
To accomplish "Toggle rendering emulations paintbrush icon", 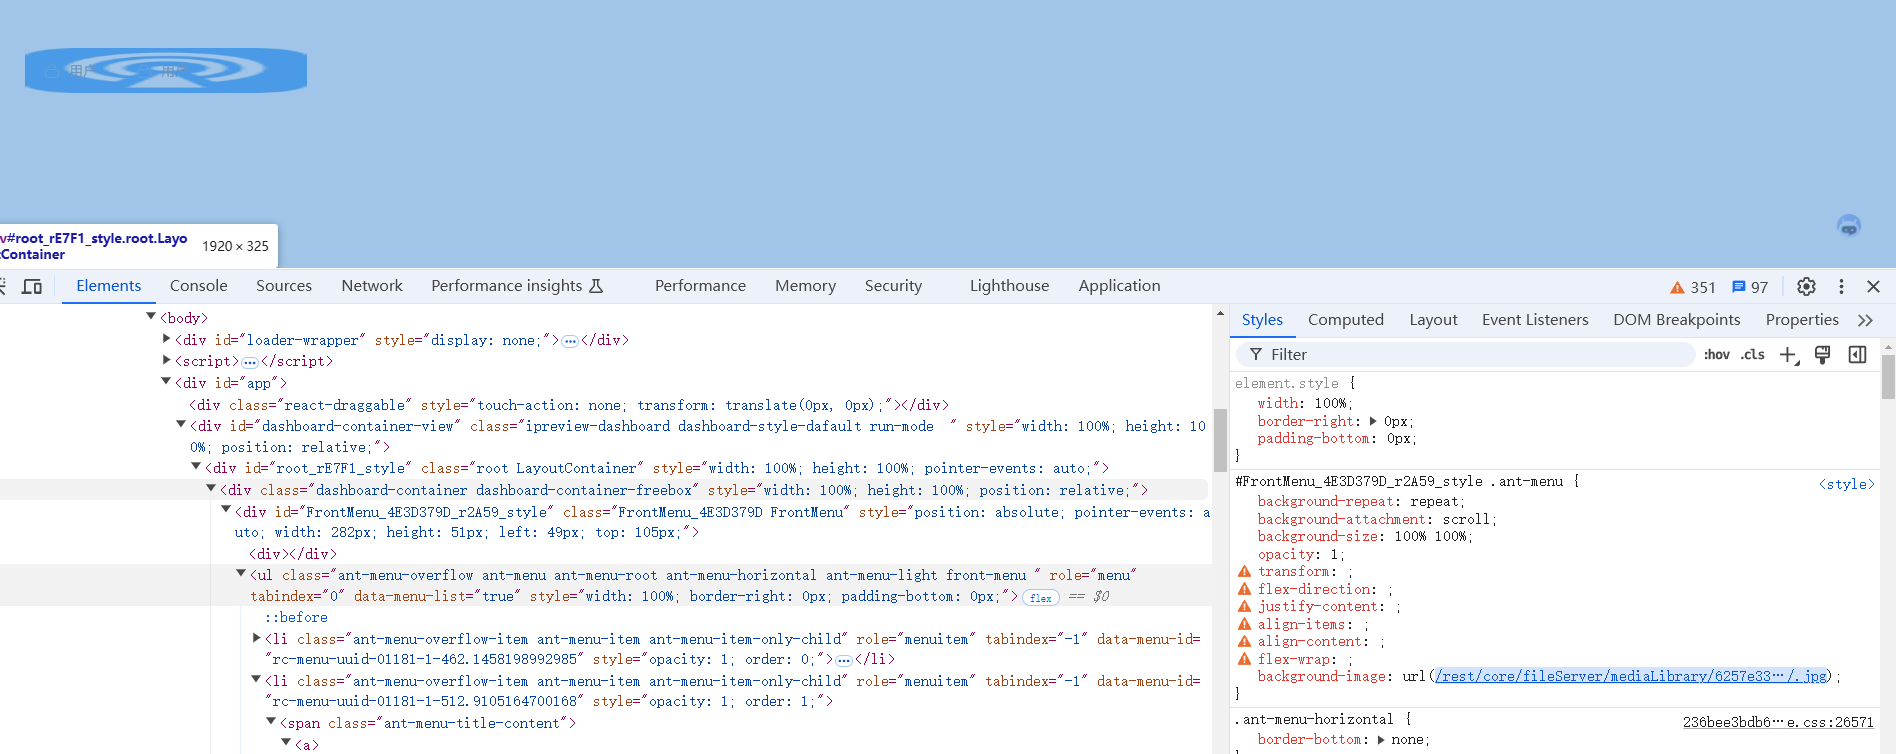I will pyautogui.click(x=1822, y=355).
